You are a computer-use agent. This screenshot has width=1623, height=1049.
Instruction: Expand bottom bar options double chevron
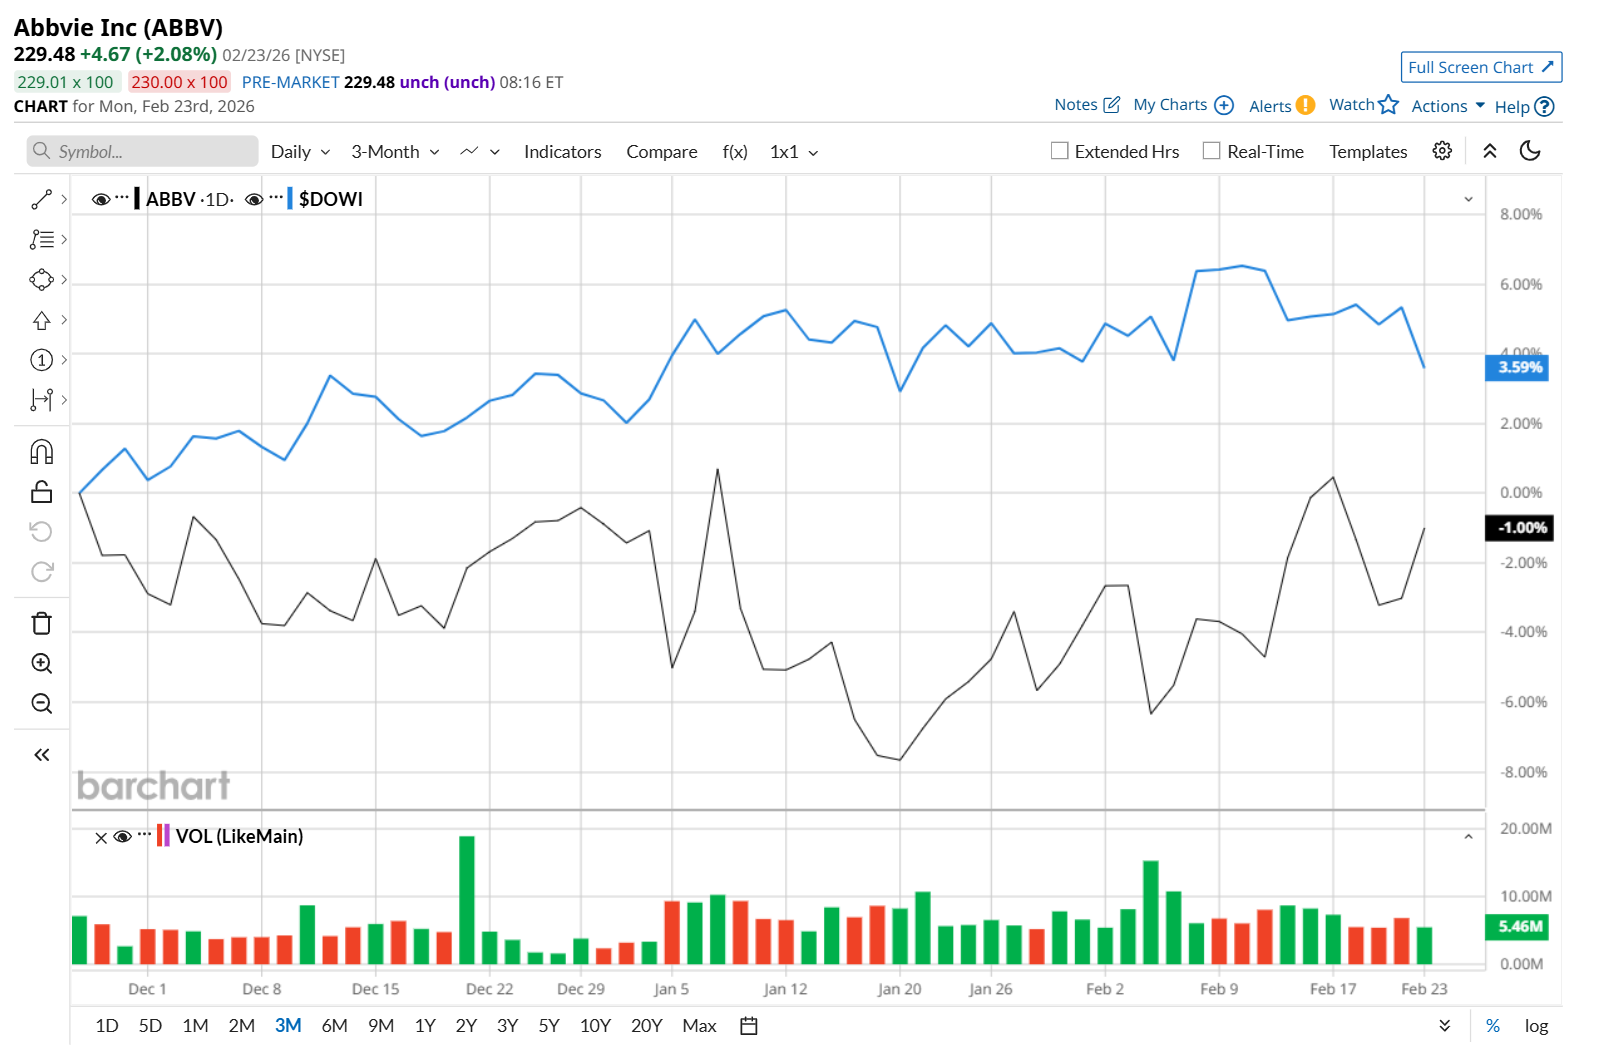point(1445,1026)
